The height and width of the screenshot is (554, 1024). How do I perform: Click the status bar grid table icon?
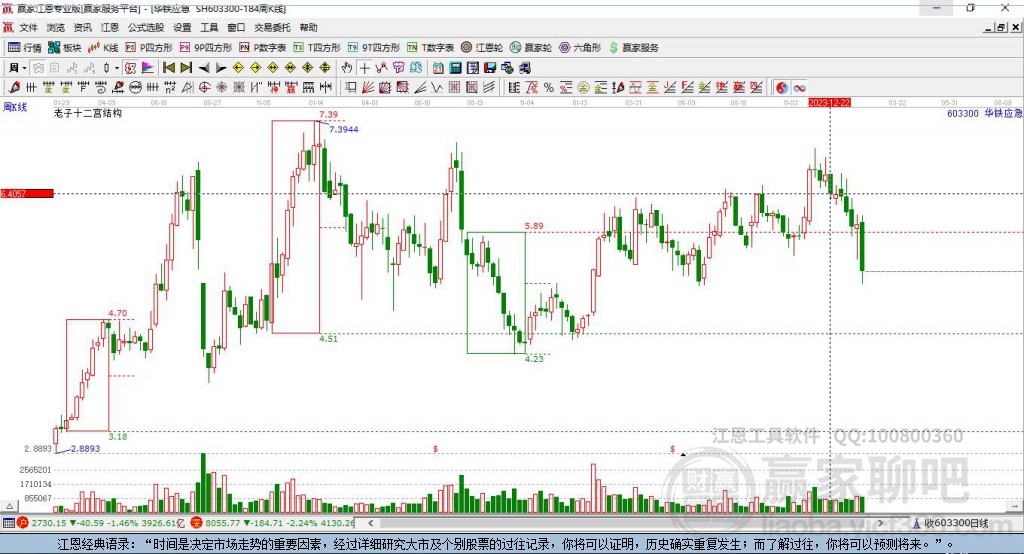coord(8,523)
